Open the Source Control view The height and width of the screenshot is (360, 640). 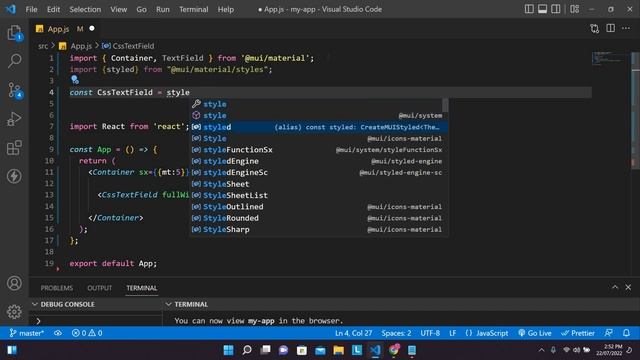tap(15, 90)
